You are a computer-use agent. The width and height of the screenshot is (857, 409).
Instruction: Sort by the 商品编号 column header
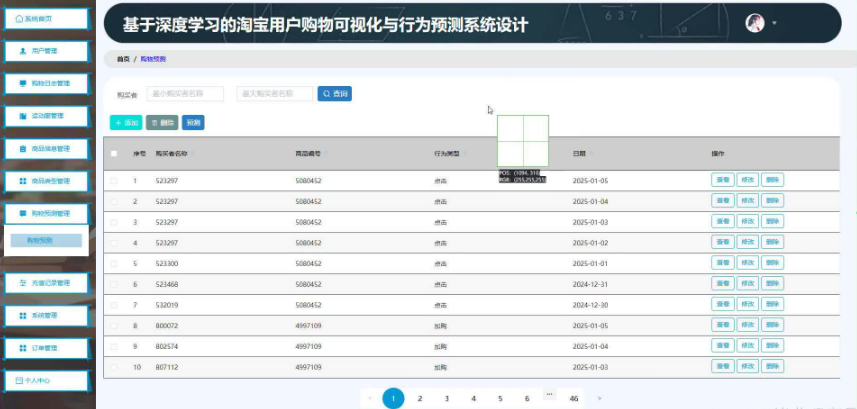pyautogui.click(x=308, y=154)
